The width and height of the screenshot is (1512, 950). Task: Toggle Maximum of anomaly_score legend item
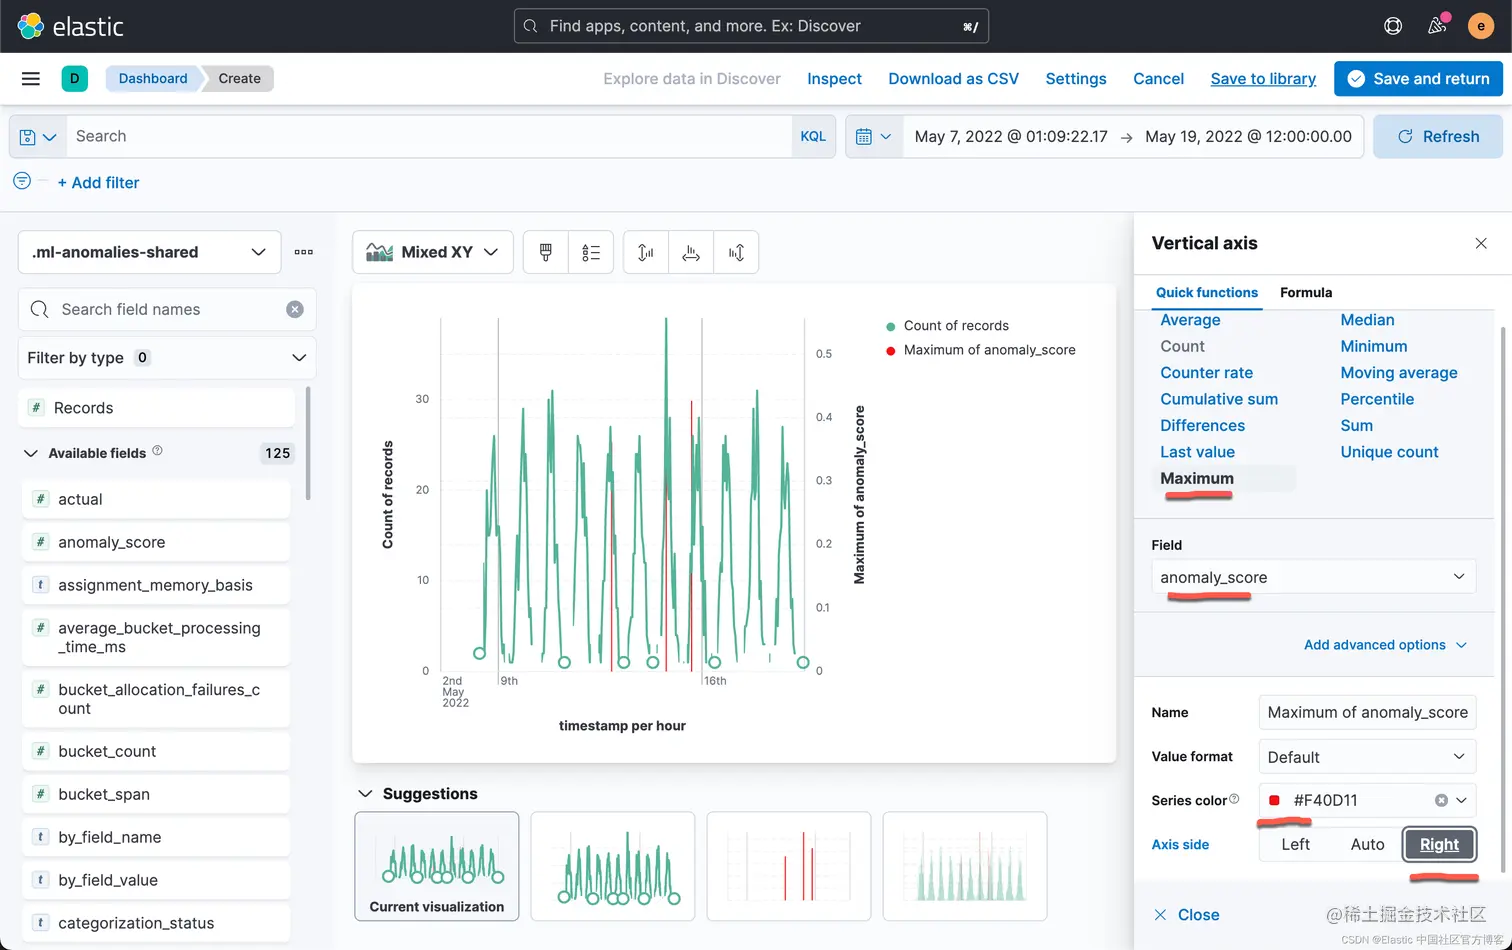click(989, 350)
